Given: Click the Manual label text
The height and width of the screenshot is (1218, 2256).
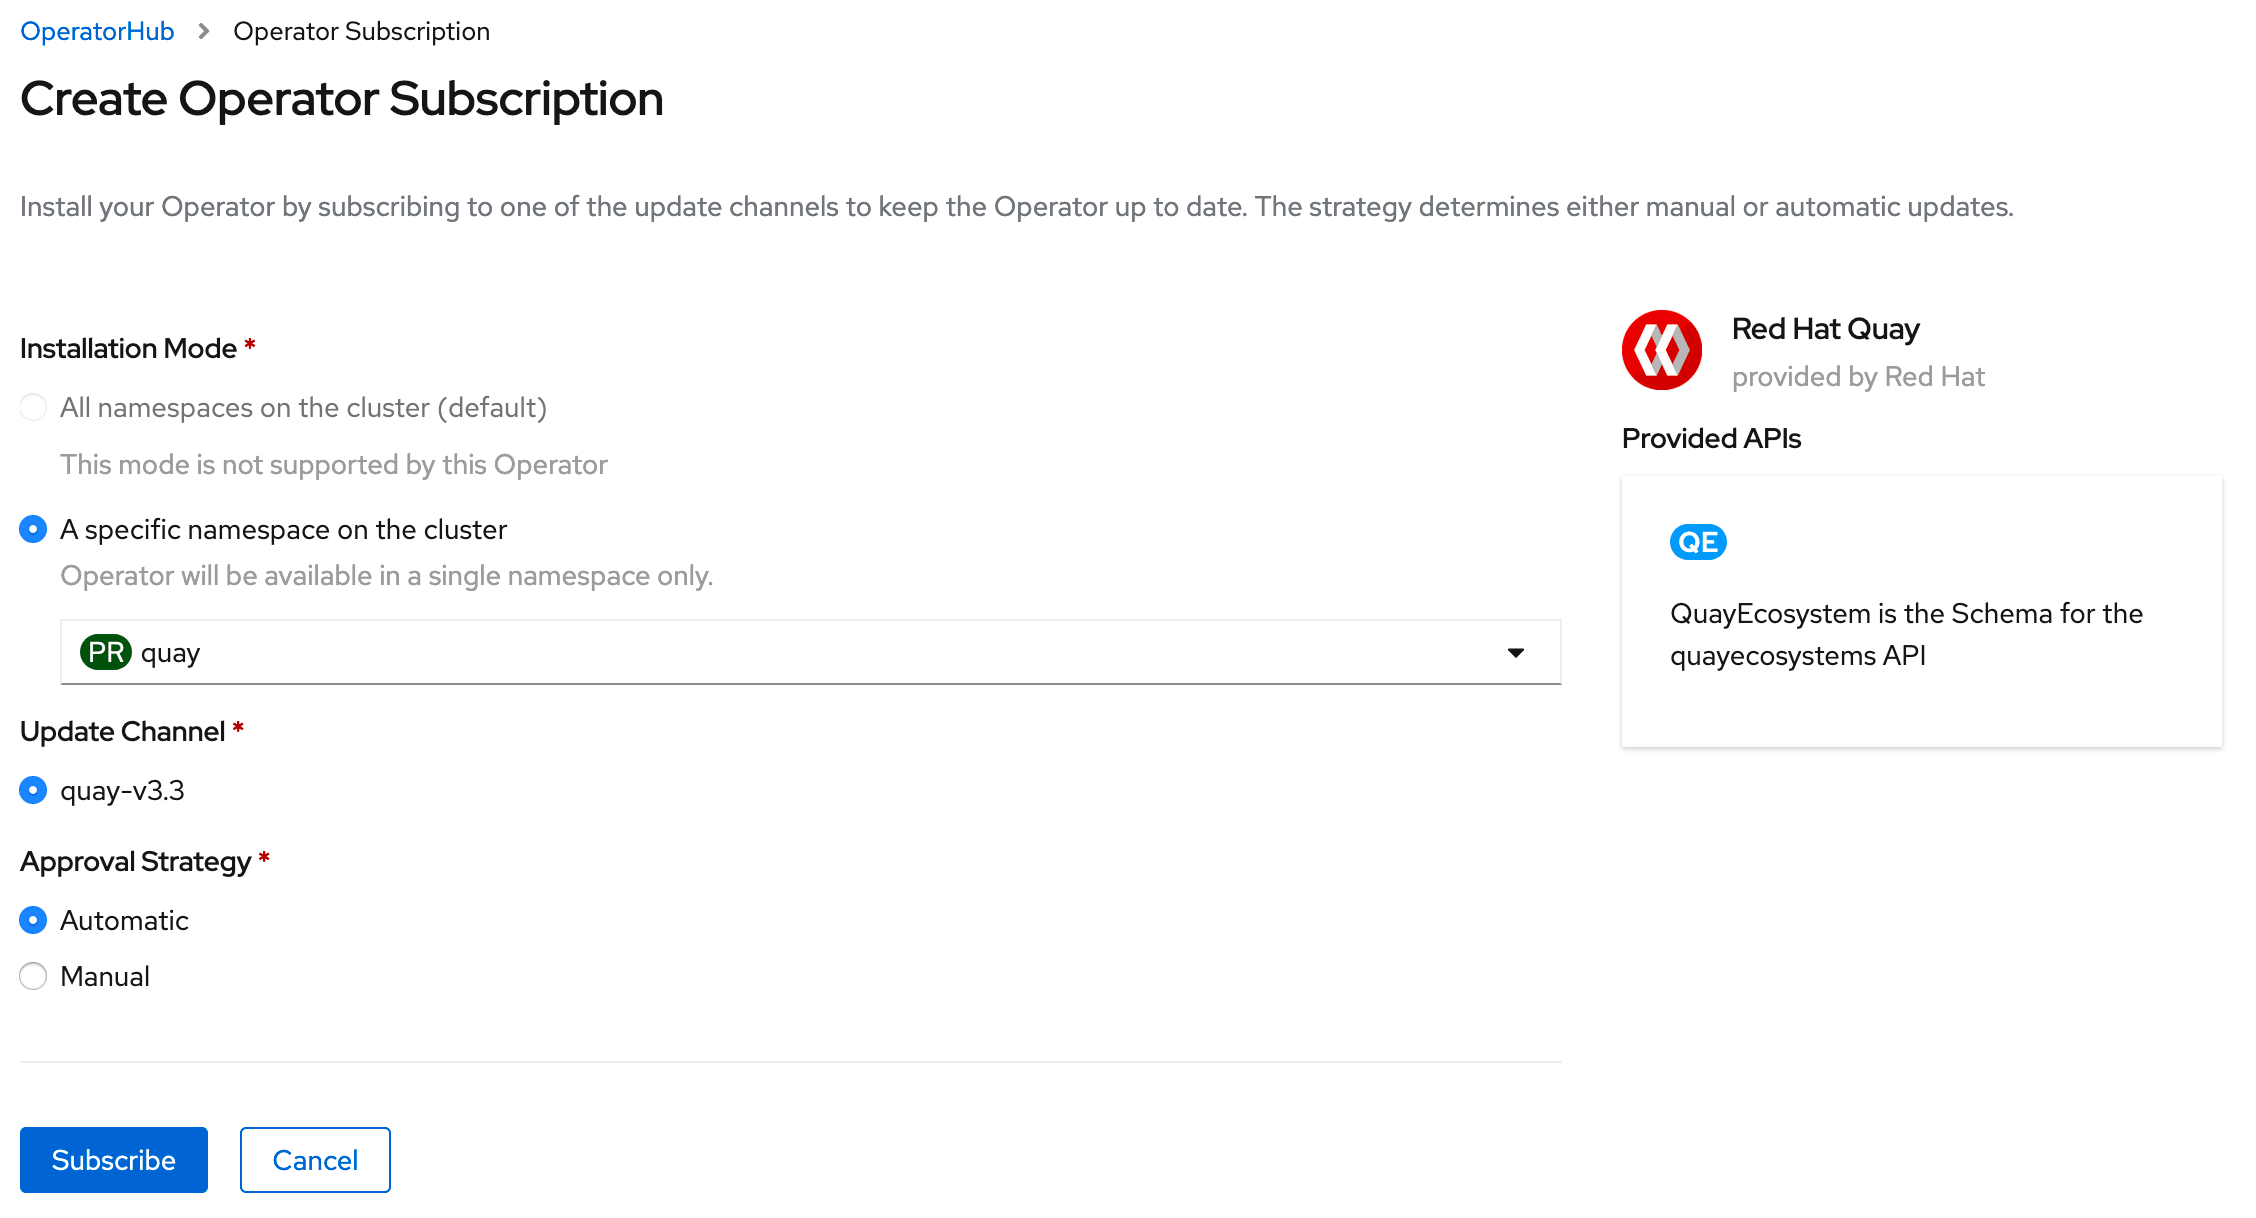Looking at the screenshot, I should (105, 976).
